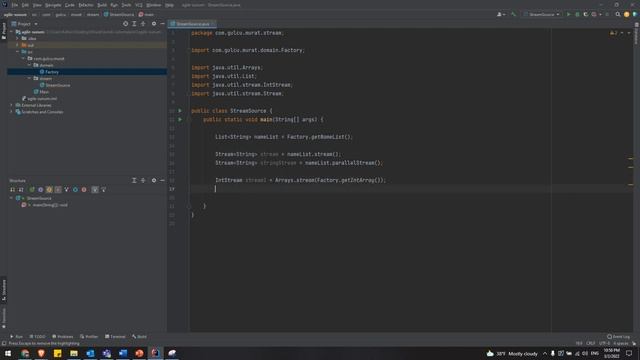Open Windows Start menu

point(8,353)
